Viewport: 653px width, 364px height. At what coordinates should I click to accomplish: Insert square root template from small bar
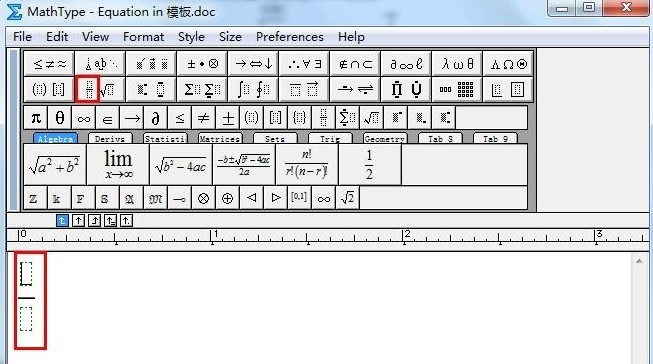coord(371,118)
